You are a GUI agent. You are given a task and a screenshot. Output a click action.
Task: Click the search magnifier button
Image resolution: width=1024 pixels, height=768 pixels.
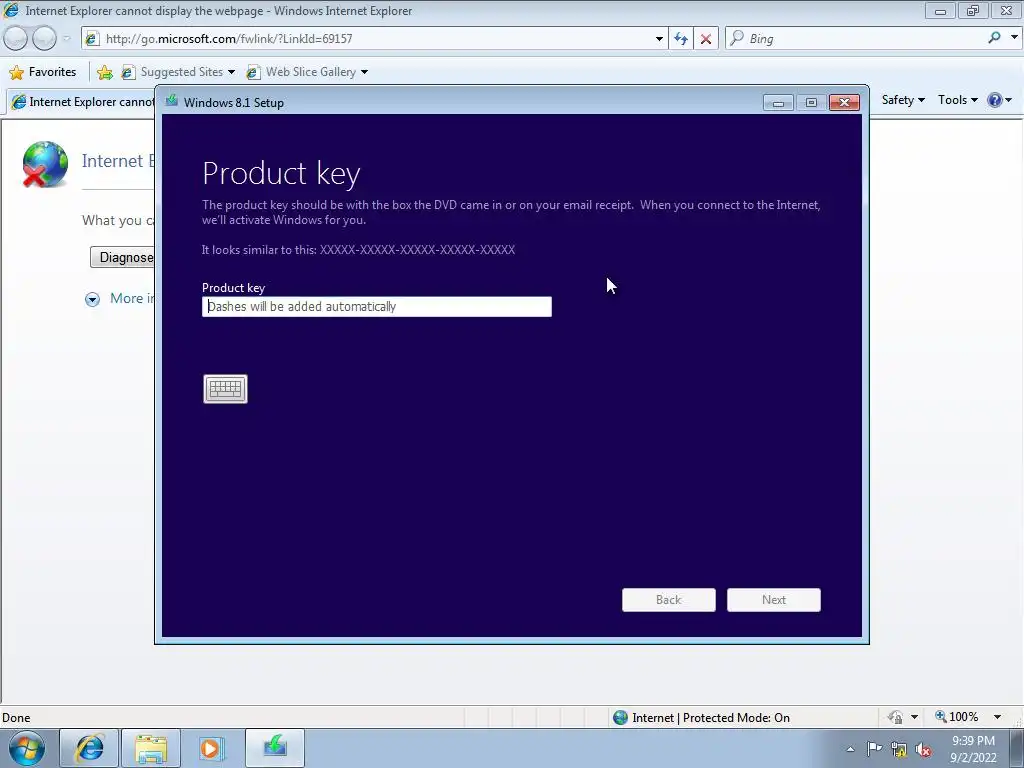pos(995,38)
